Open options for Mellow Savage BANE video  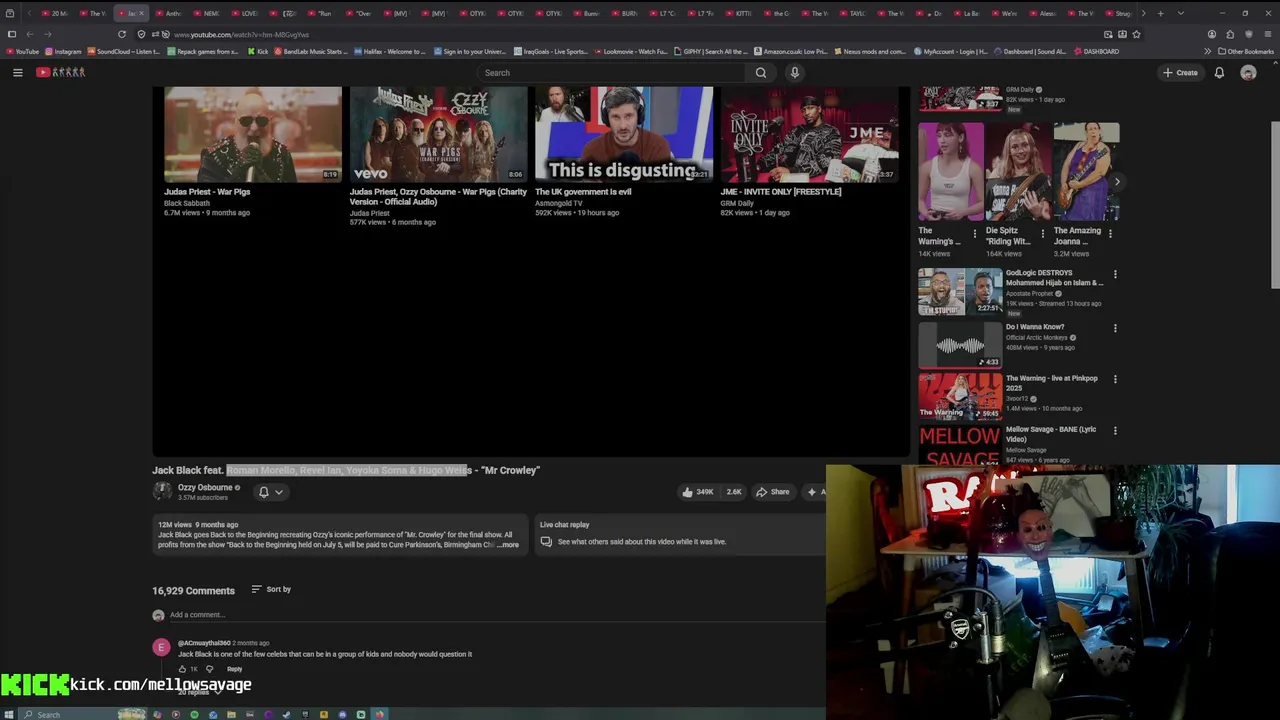(1115, 431)
